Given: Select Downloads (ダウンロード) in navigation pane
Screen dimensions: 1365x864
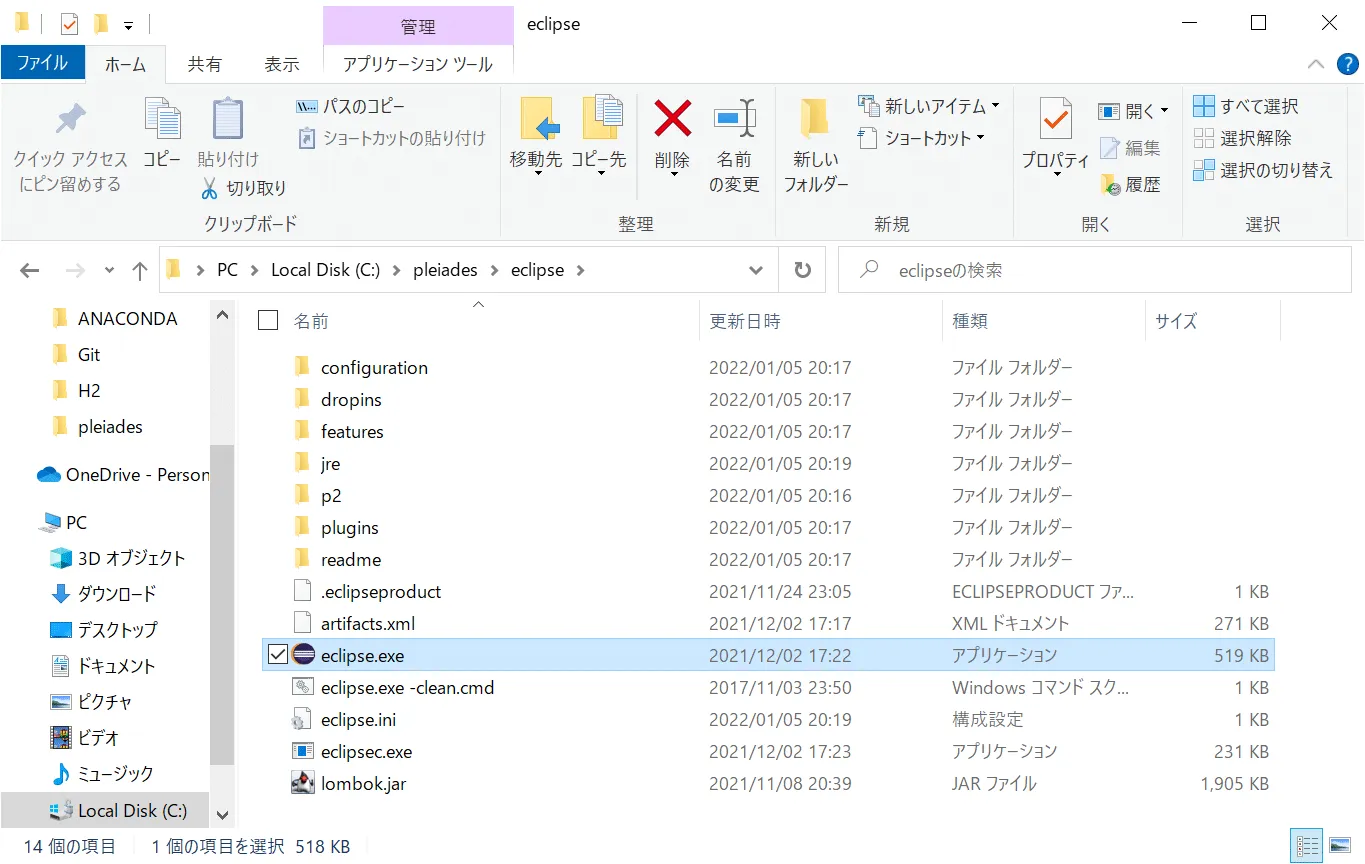Looking at the screenshot, I should coord(103,594).
